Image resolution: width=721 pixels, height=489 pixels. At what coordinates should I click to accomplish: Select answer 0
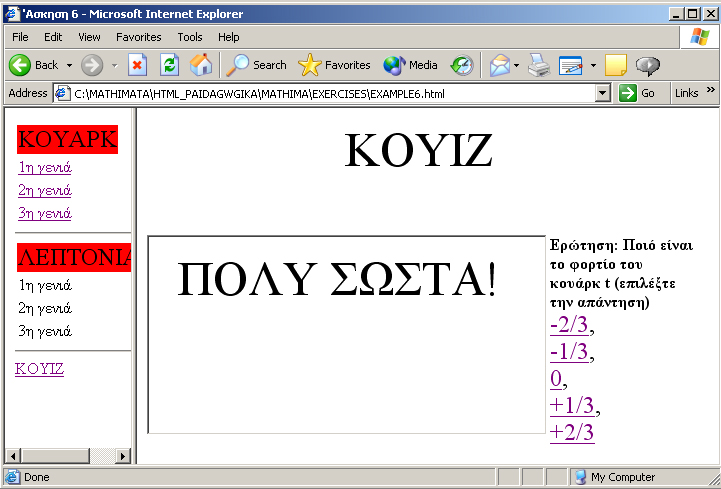click(x=556, y=379)
